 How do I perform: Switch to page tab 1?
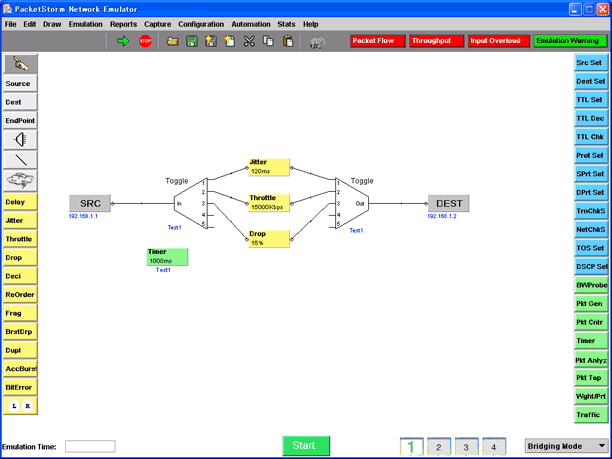[x=412, y=447]
